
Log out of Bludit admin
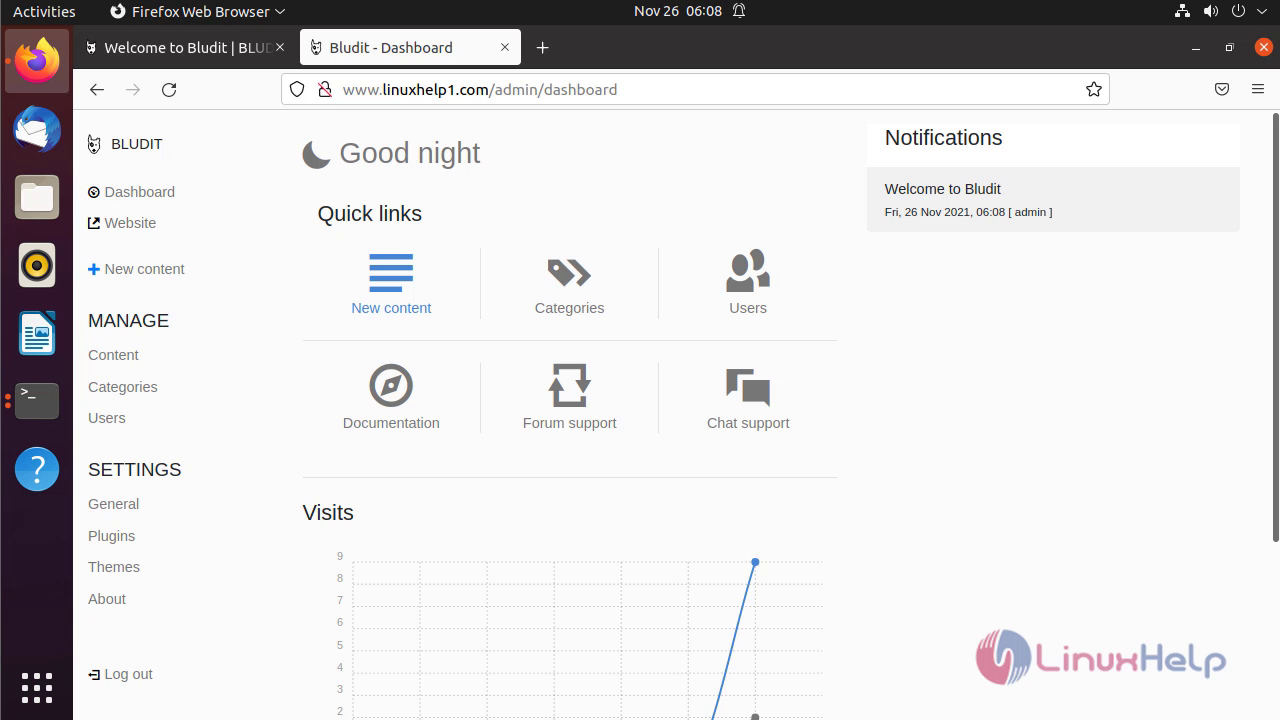[x=120, y=674]
